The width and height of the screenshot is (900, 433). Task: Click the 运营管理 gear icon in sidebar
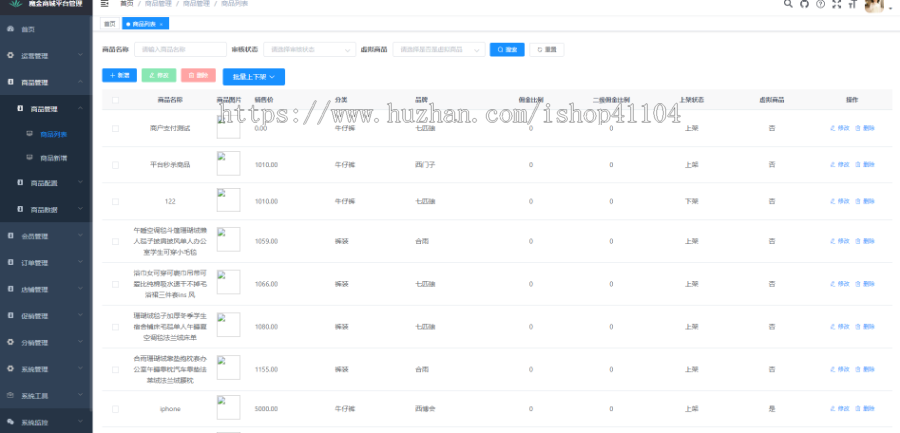click(x=10, y=55)
